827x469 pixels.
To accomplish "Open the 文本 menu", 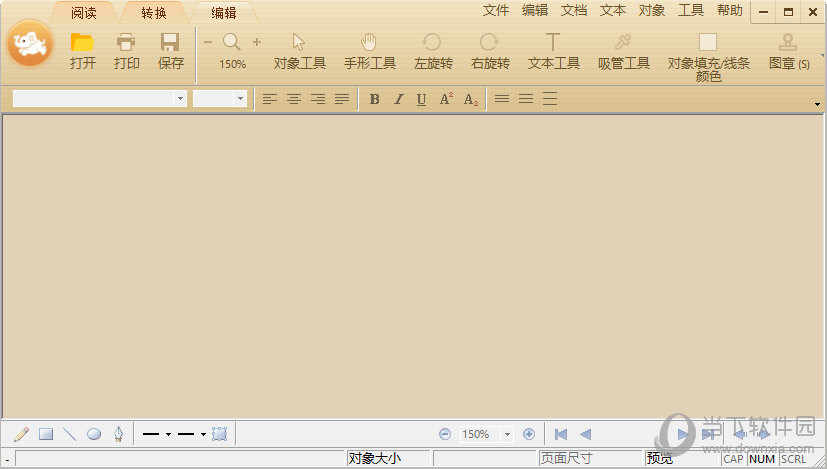I will click(x=613, y=11).
